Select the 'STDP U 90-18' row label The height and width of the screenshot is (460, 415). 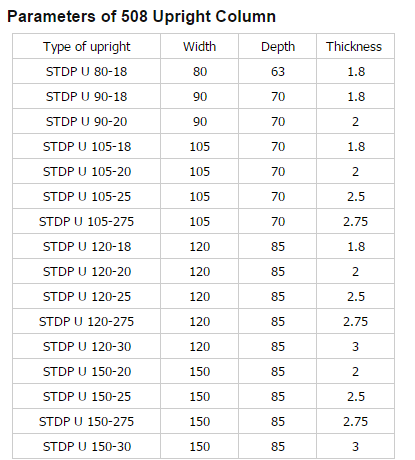click(87, 96)
